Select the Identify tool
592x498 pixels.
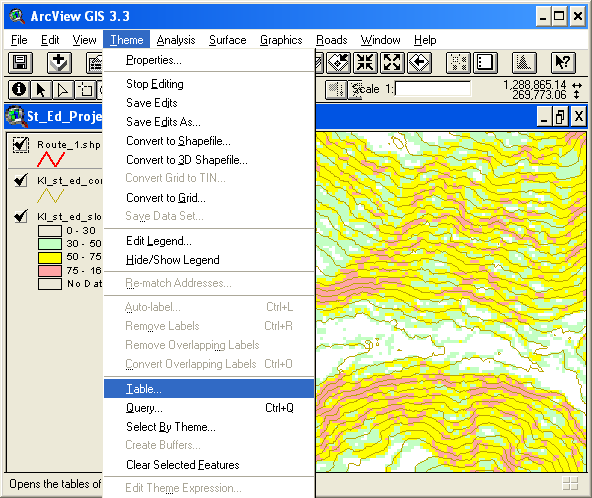click(x=19, y=90)
